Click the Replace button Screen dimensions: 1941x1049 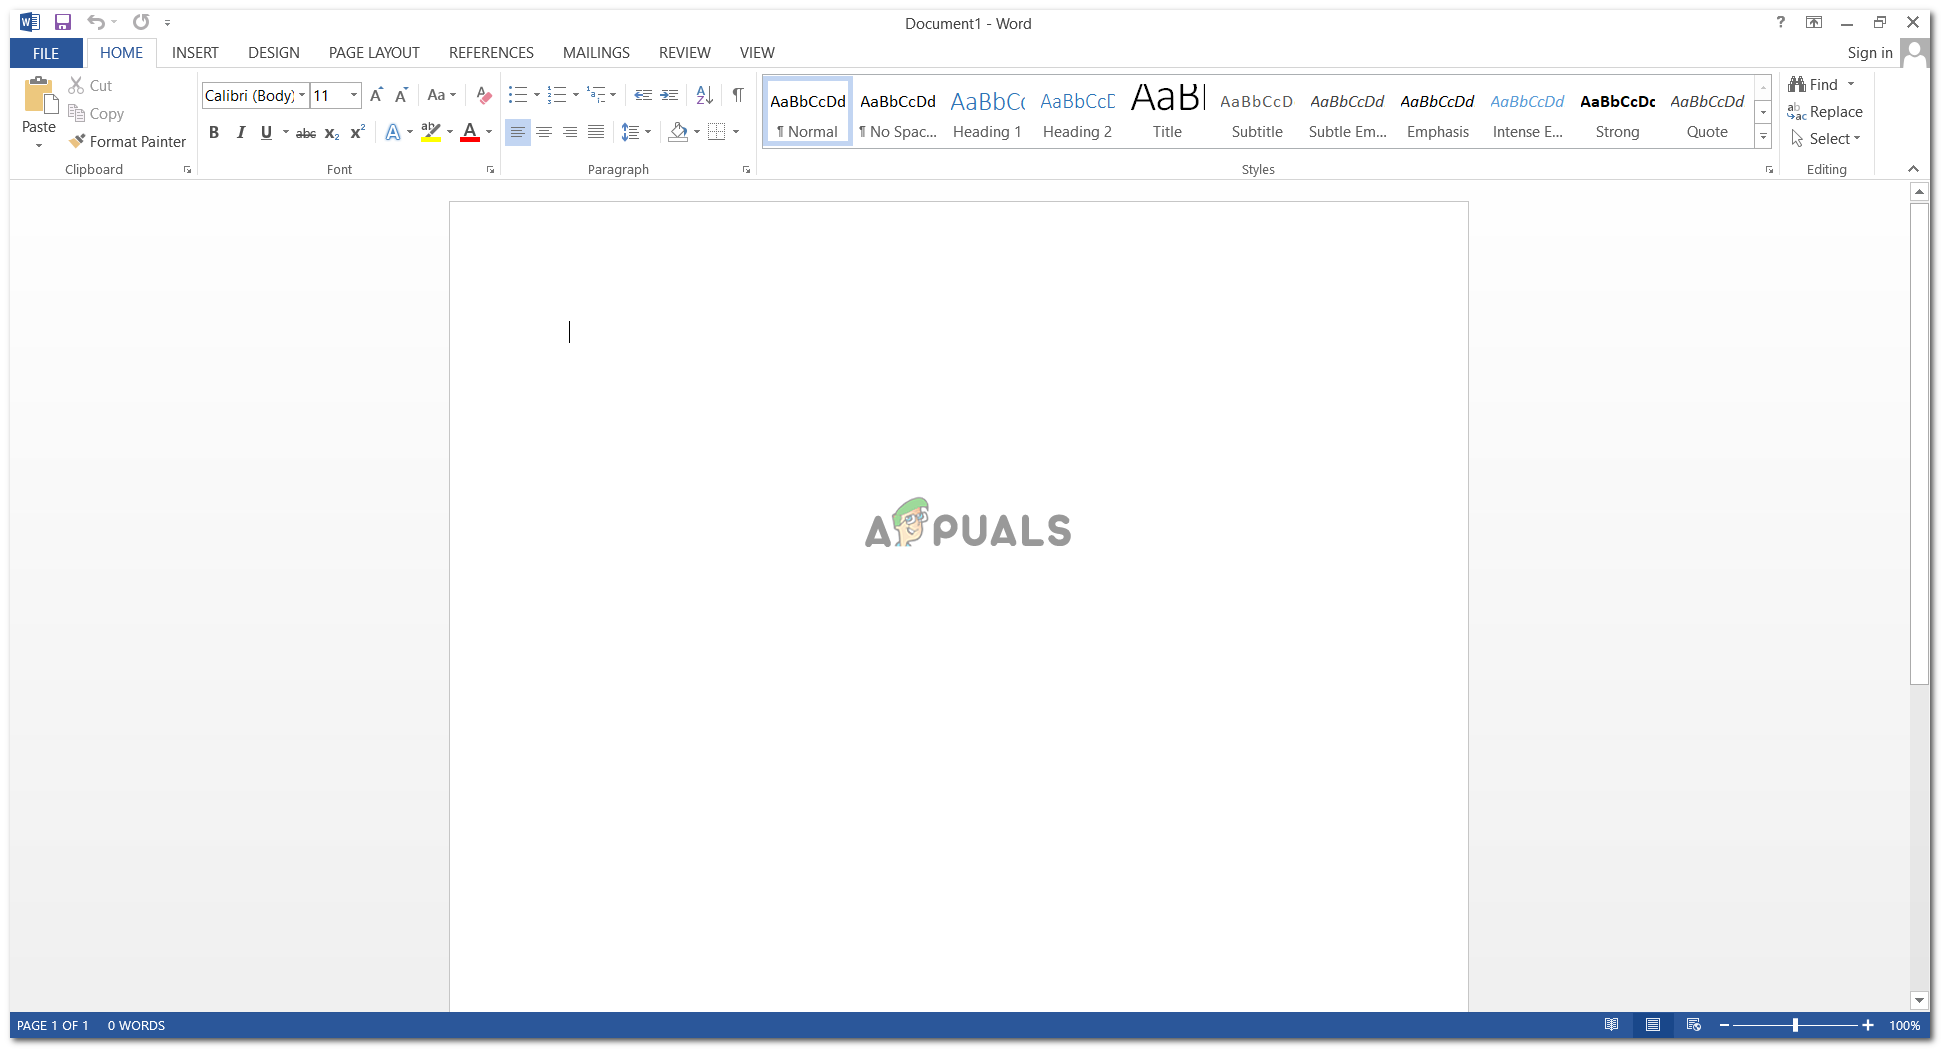[x=1825, y=112]
